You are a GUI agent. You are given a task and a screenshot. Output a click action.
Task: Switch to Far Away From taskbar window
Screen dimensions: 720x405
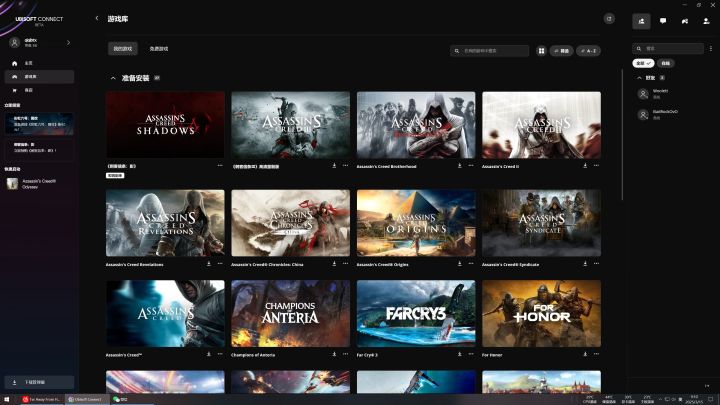click(41, 399)
